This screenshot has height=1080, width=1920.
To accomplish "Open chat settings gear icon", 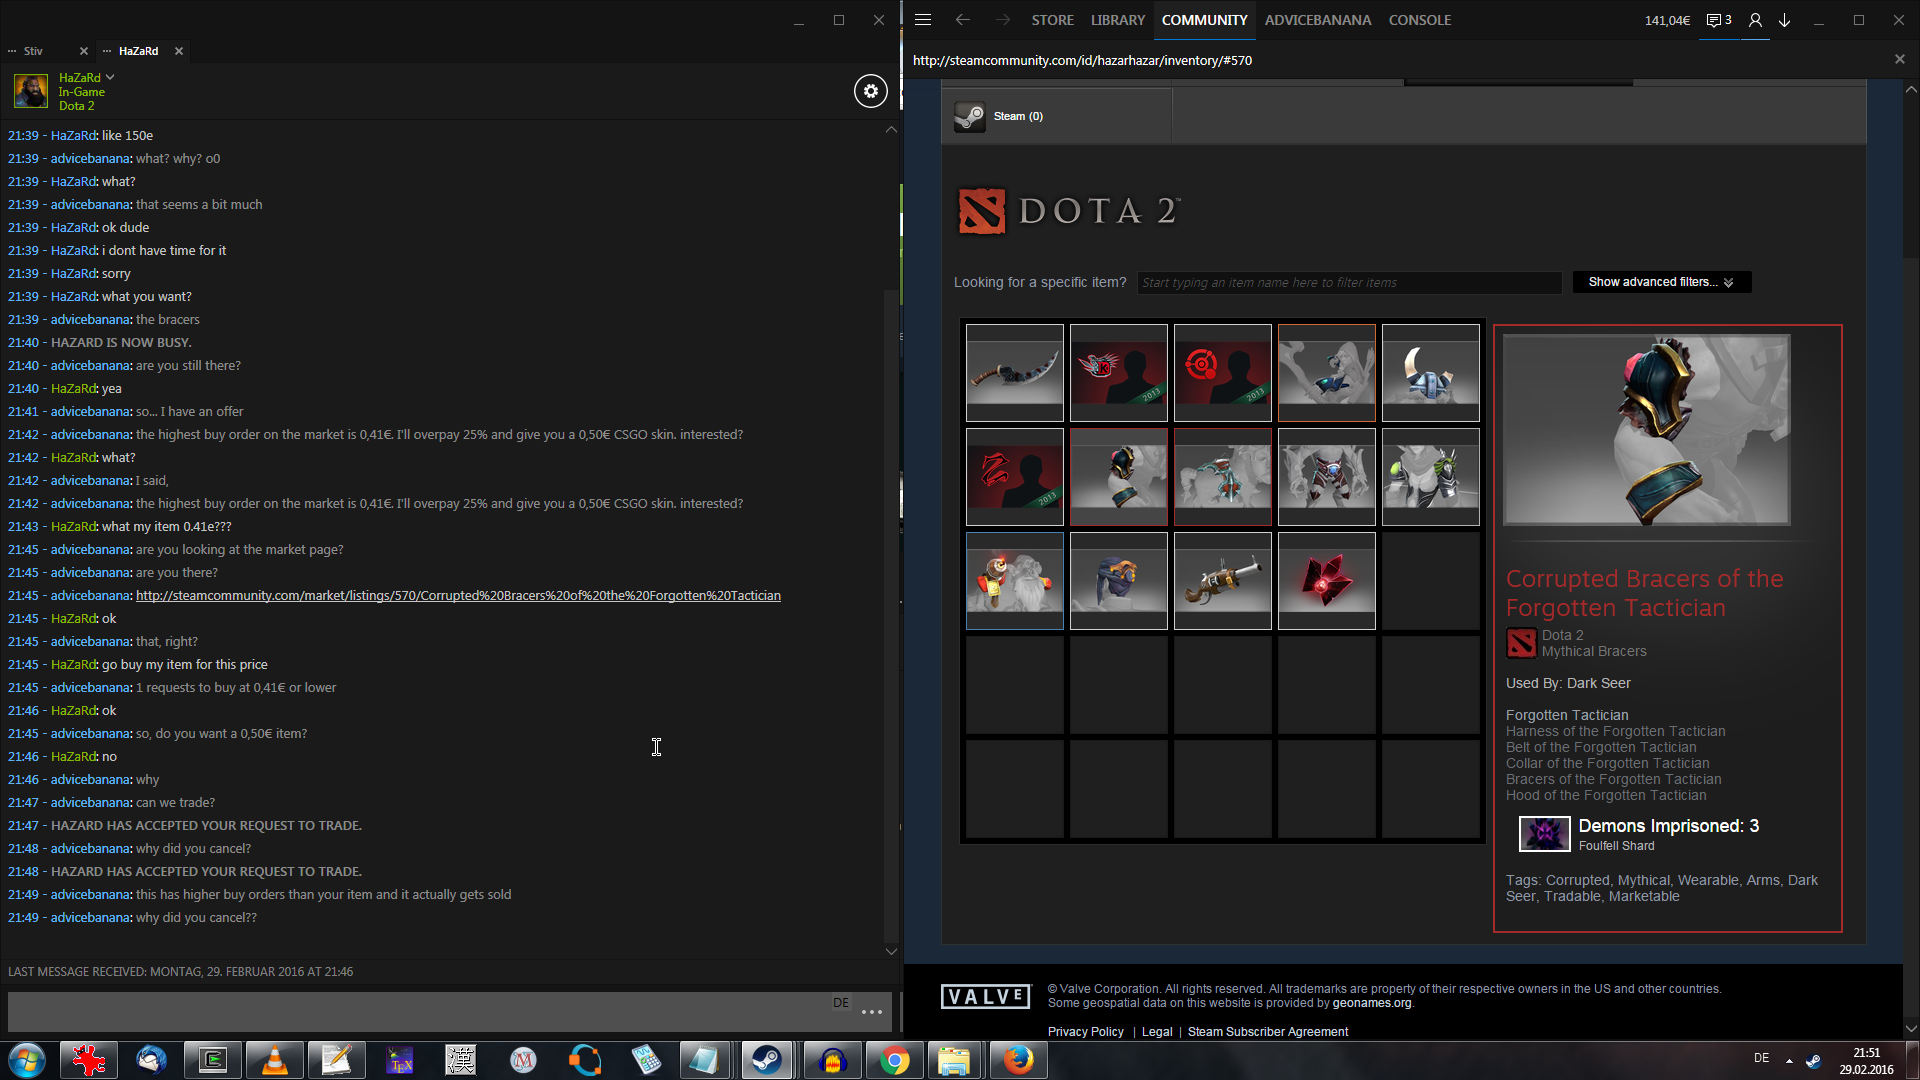I will (x=870, y=91).
